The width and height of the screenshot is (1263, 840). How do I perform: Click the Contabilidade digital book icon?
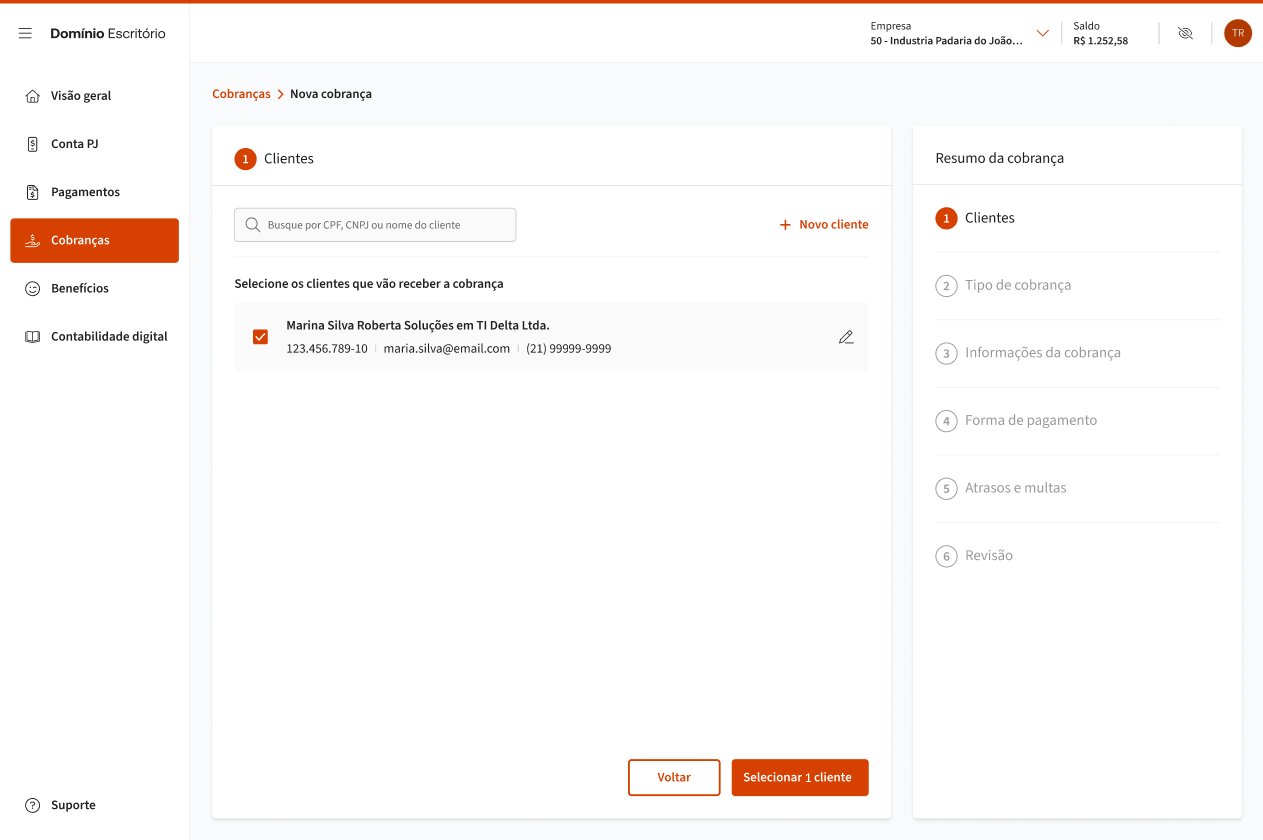coord(32,337)
